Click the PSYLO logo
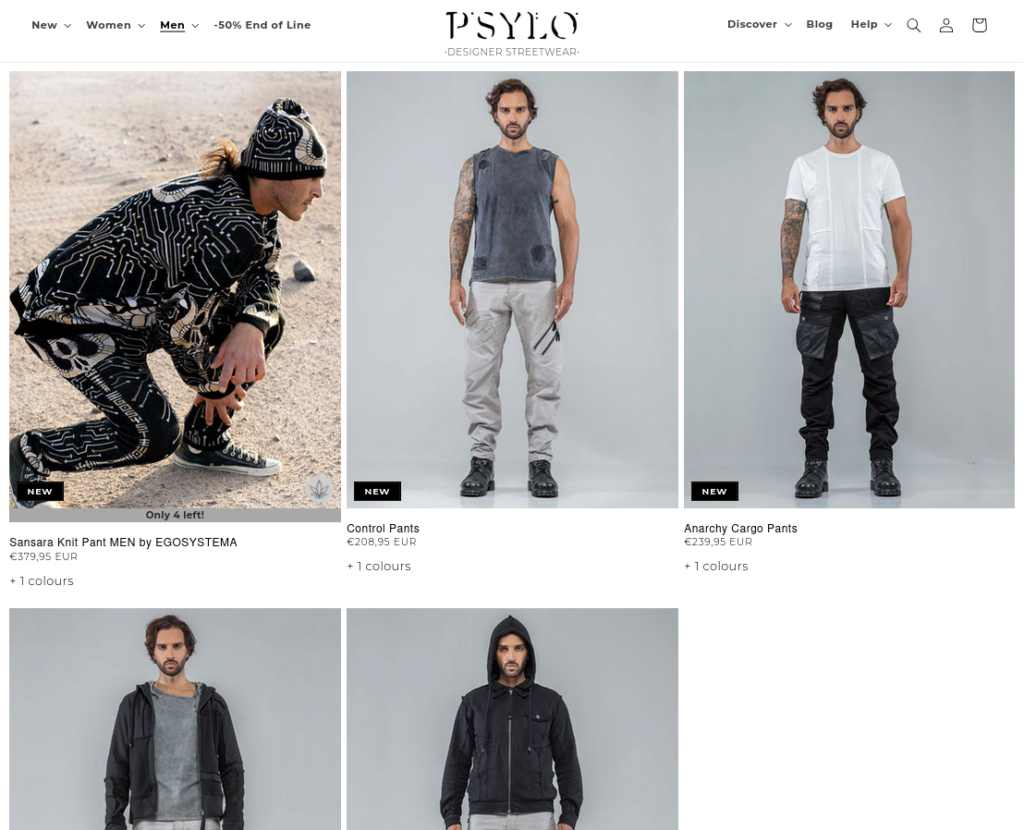Viewport: 1024px width, 830px height. click(512, 34)
